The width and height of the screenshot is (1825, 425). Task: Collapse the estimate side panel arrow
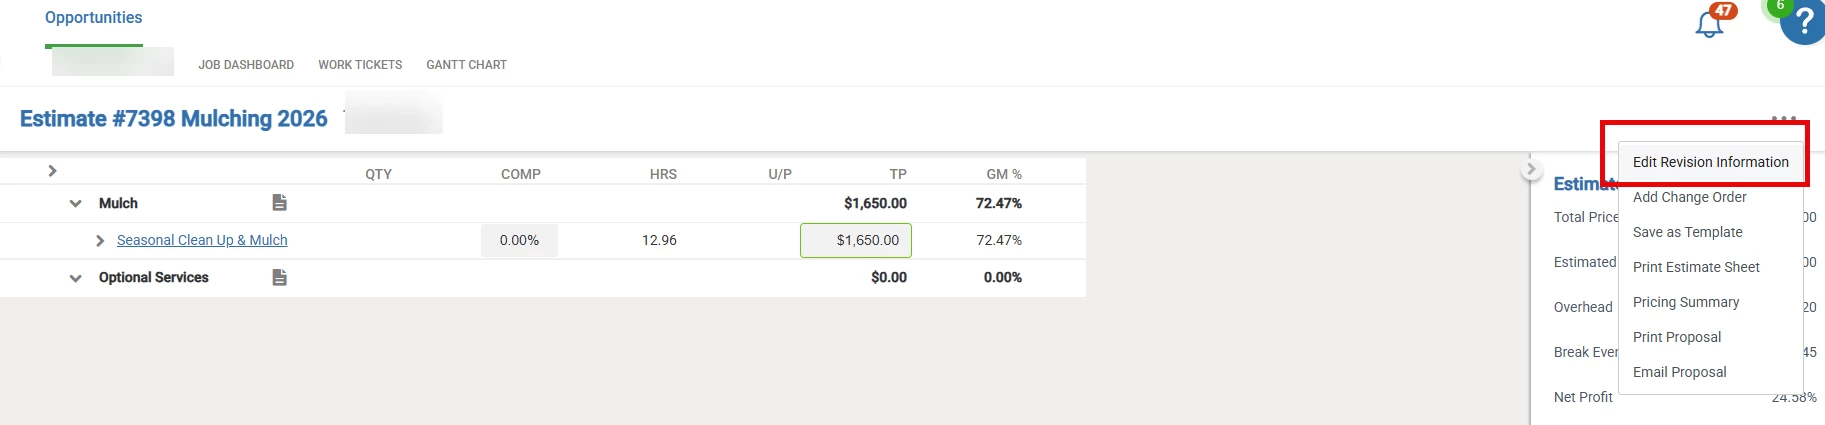click(1531, 169)
